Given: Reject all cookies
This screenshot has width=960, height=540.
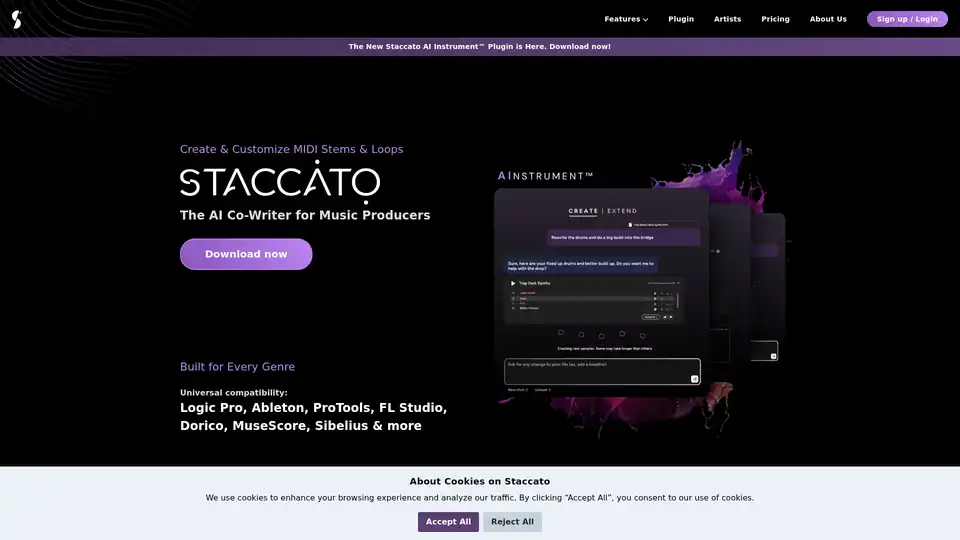Looking at the screenshot, I should click(512, 522).
